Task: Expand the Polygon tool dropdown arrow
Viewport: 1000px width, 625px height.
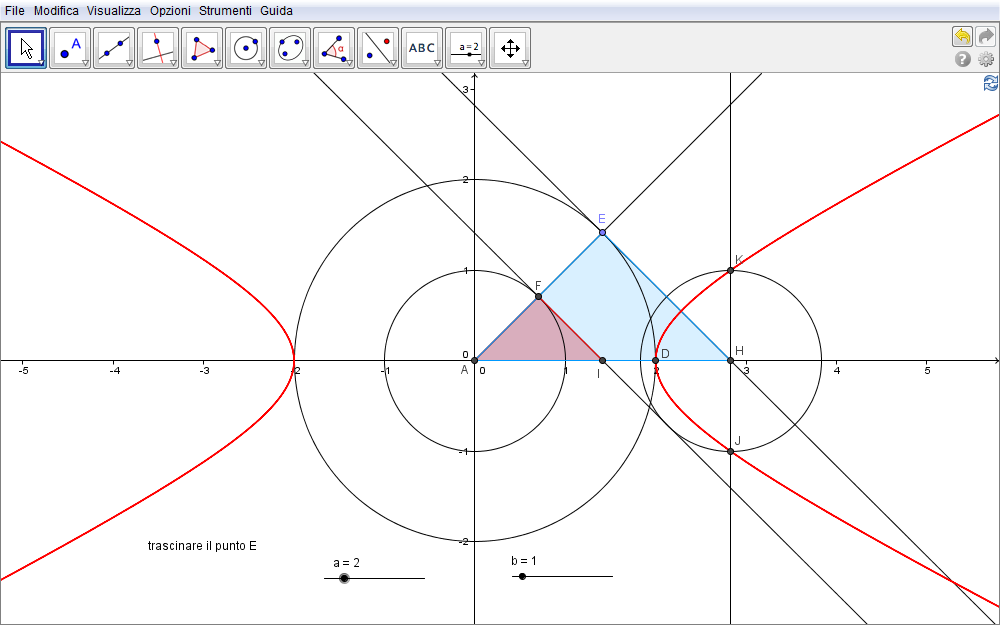Action: pyautogui.click(x=217, y=63)
